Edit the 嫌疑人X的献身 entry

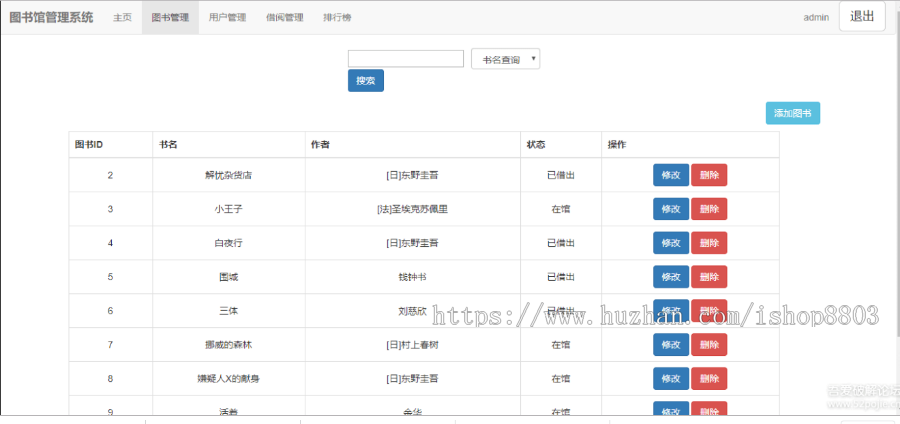[x=671, y=378]
